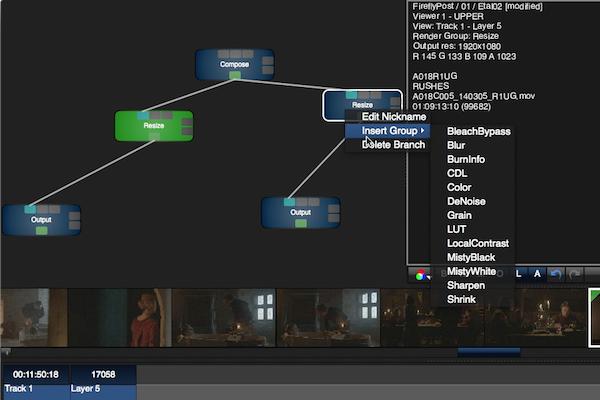Insert a Sharpen group
Viewport: 600px width, 400px height.
pos(466,286)
